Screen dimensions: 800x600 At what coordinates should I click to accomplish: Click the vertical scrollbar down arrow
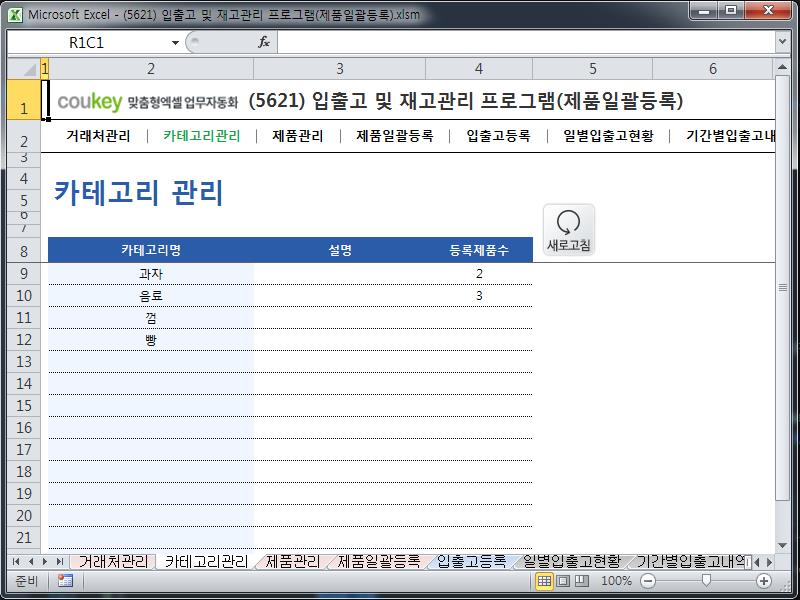783,545
